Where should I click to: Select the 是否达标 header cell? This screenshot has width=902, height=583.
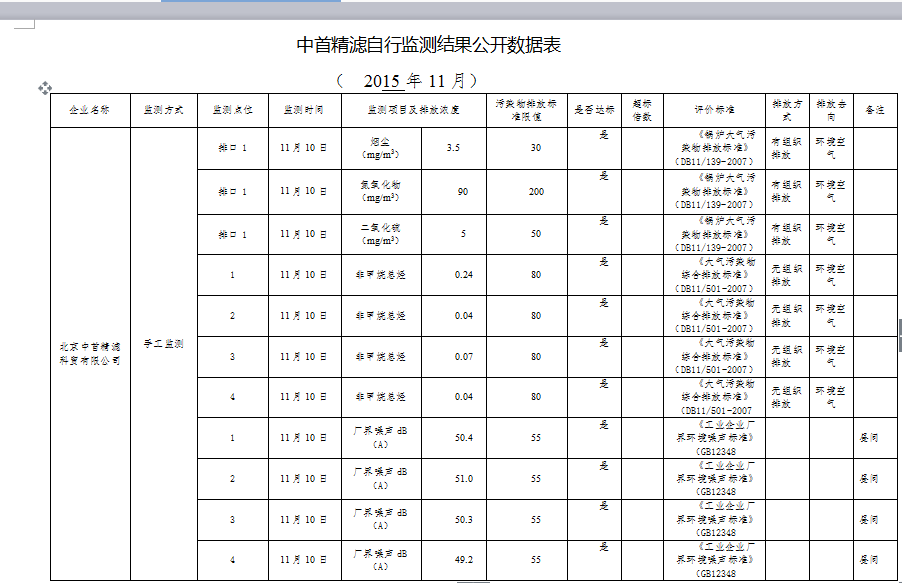point(594,110)
